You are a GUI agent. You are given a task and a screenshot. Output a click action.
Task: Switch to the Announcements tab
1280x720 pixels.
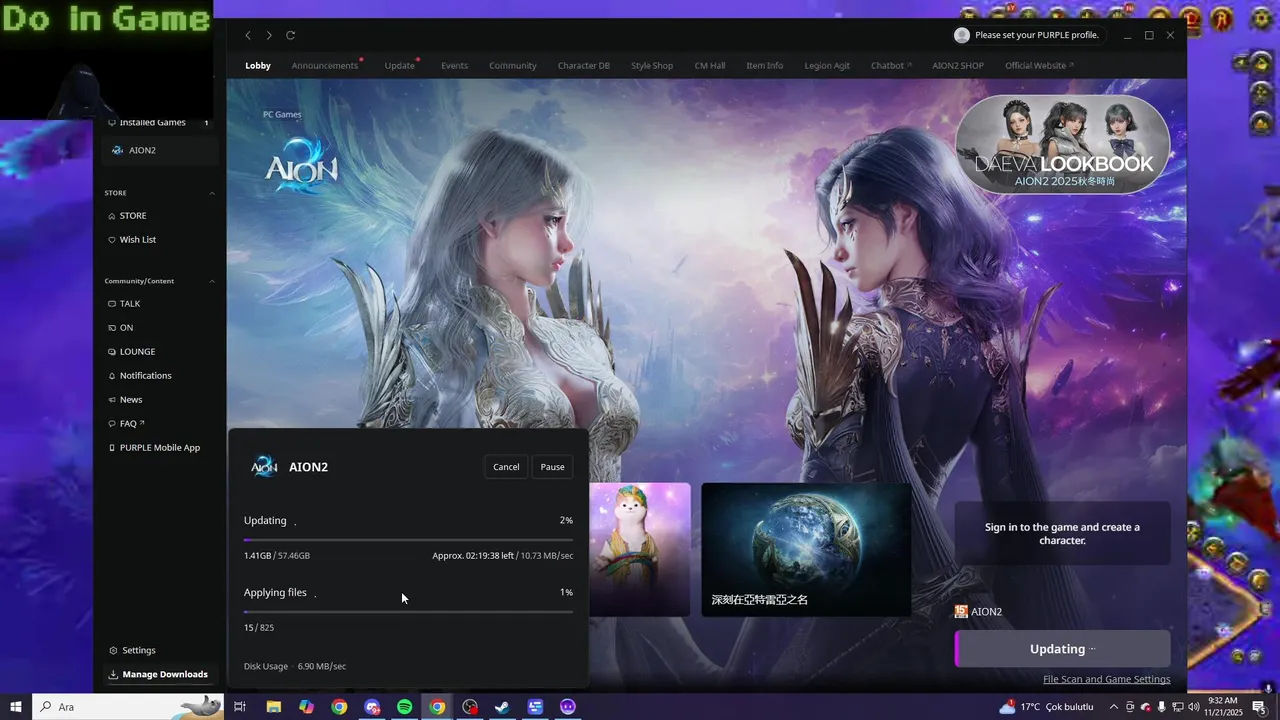coord(325,66)
